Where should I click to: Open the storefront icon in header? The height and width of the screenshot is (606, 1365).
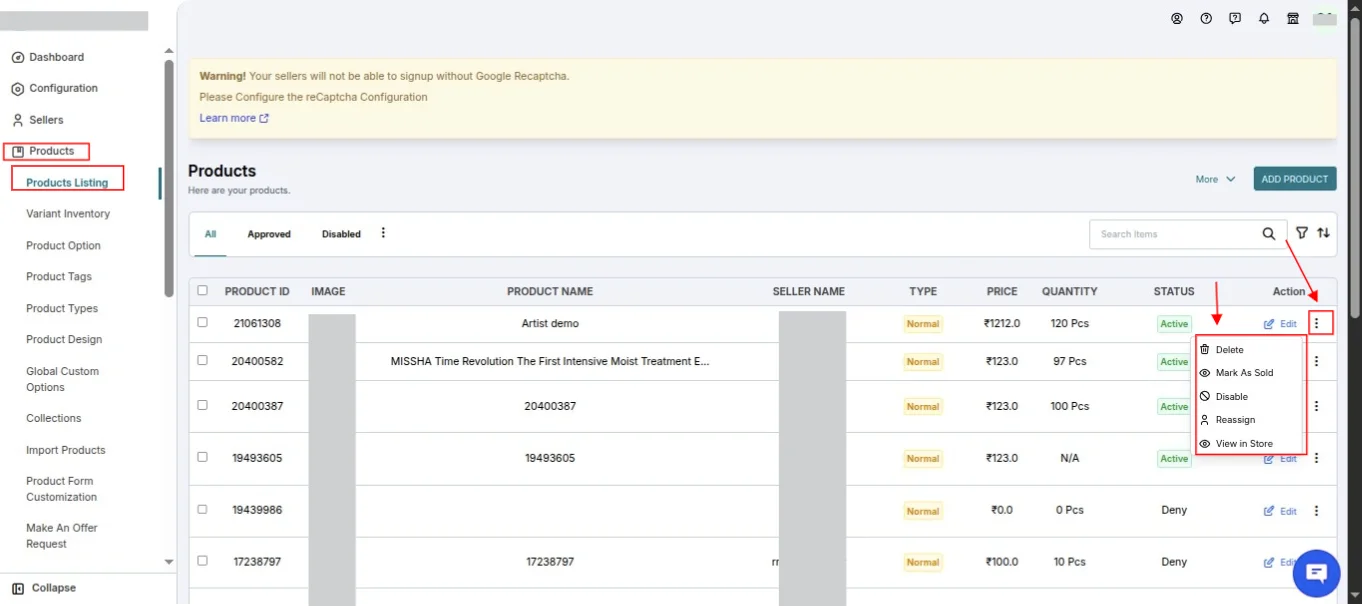tap(1293, 18)
